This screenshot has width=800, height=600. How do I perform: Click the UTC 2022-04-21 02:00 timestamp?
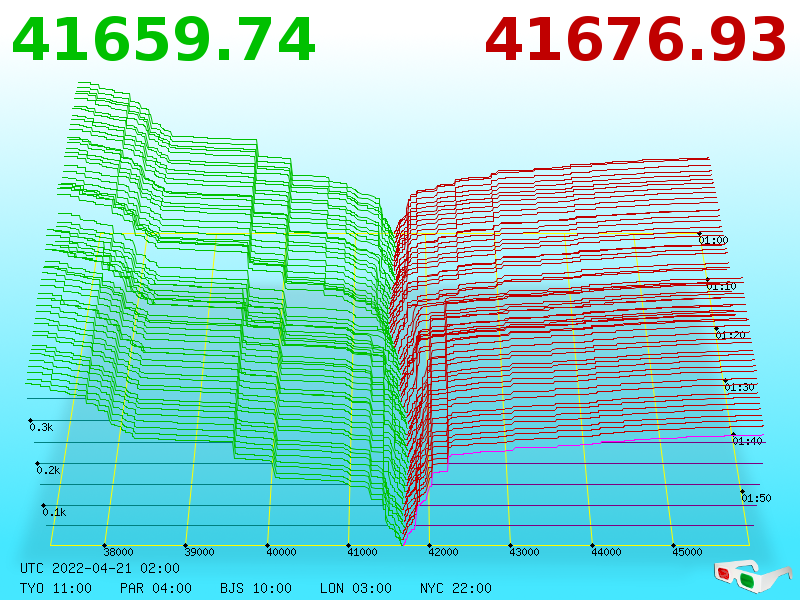[x=100, y=568]
